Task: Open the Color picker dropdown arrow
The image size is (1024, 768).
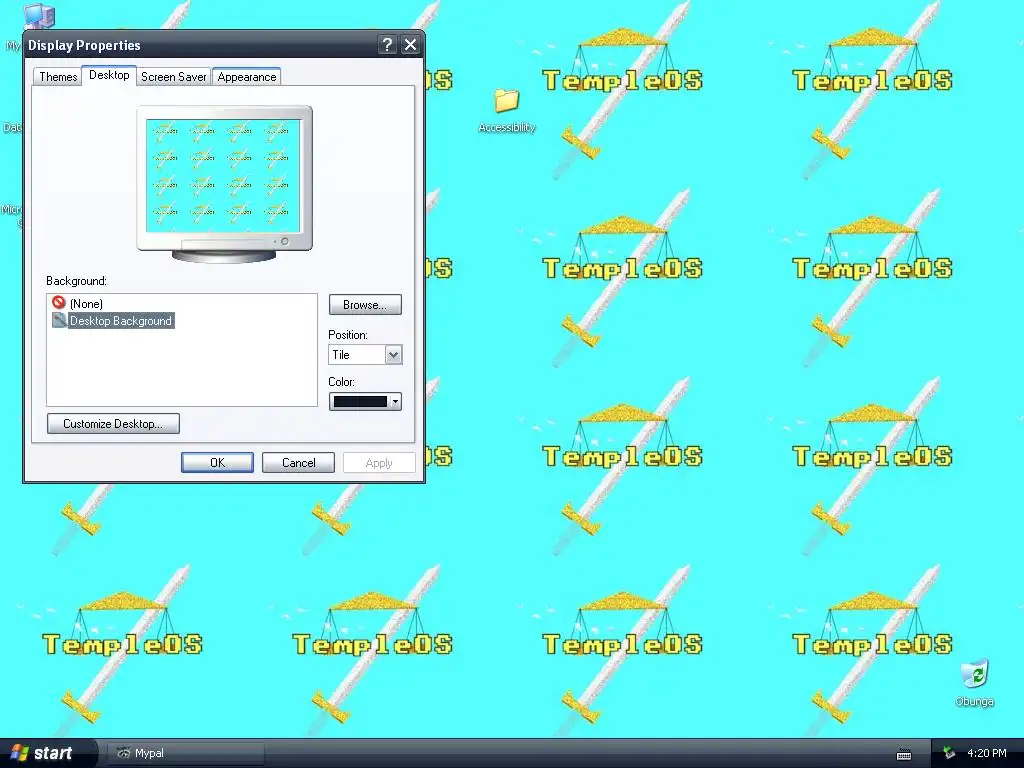Action: tap(395, 402)
